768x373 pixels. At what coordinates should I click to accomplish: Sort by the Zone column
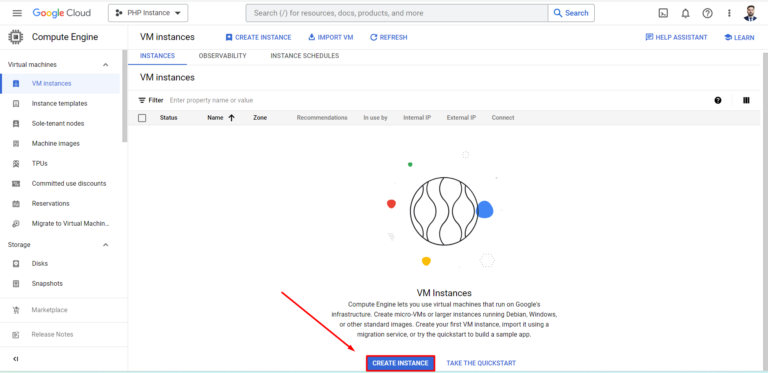click(x=260, y=118)
